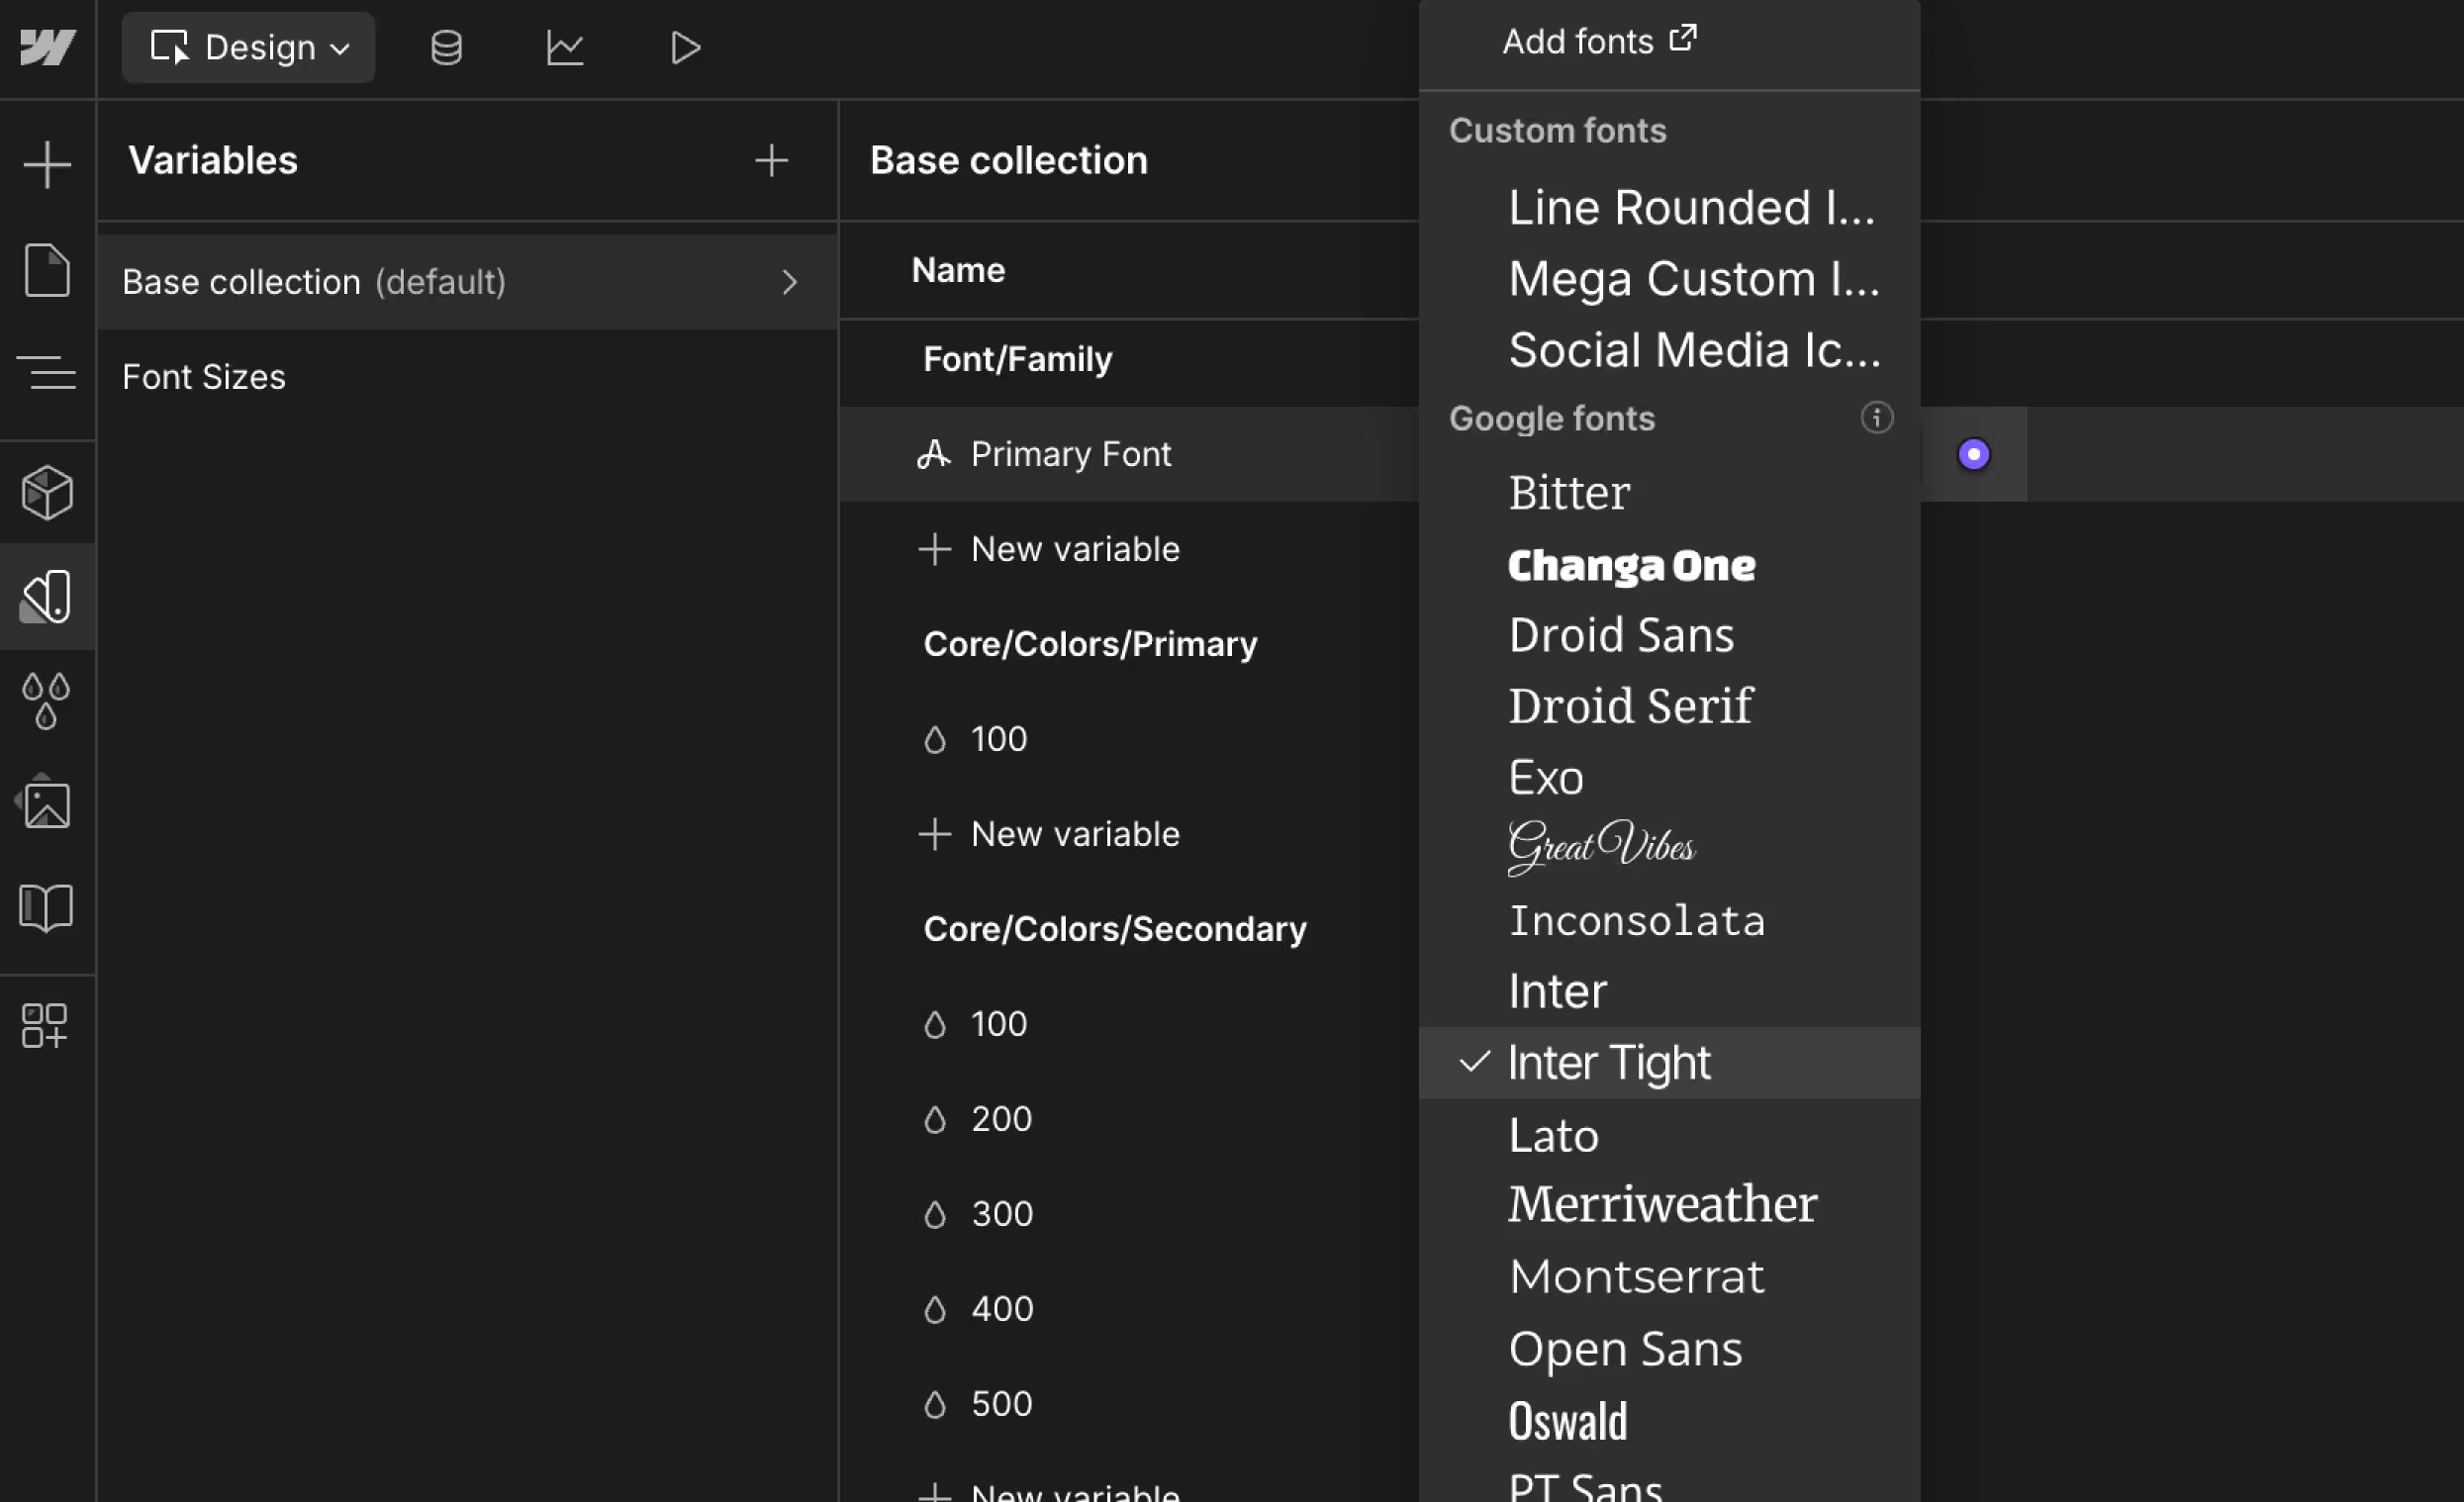Image resolution: width=2464 pixels, height=1502 pixels.
Task: Open the Components cube icon
Action: (x=47, y=492)
